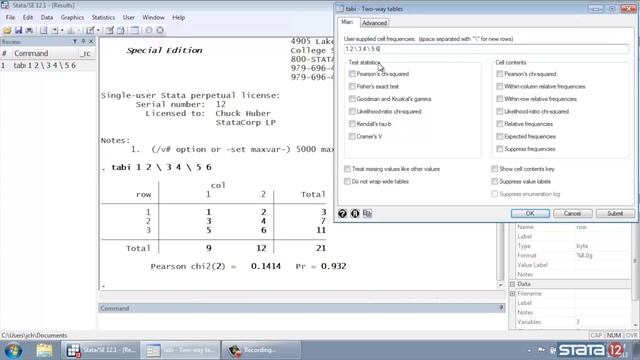Click the Print results toolbar icon

coord(29,30)
